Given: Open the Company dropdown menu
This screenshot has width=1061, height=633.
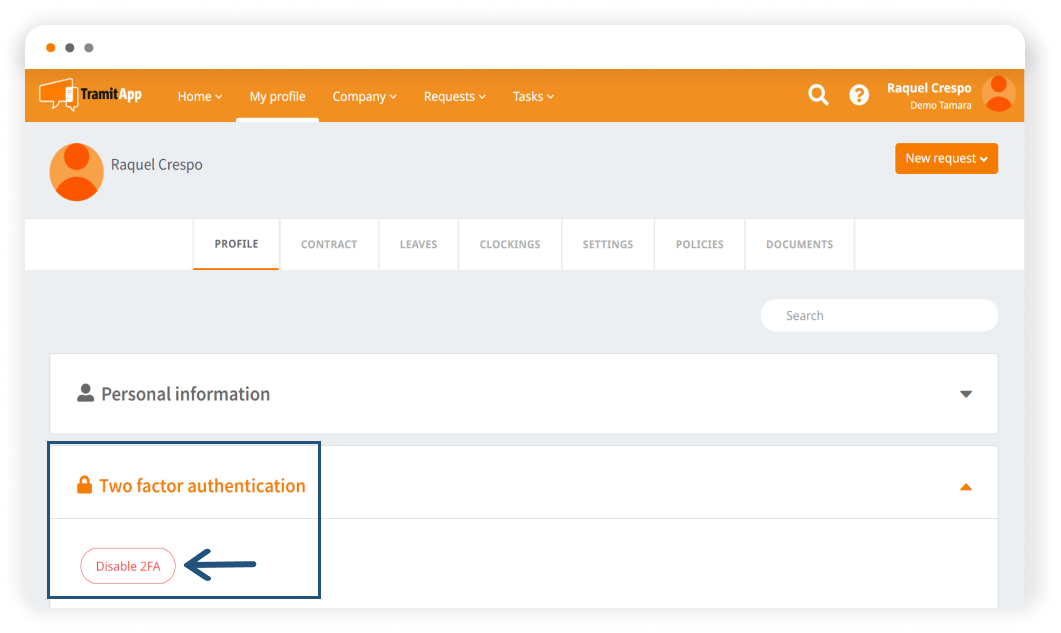Looking at the screenshot, I should click(x=364, y=97).
